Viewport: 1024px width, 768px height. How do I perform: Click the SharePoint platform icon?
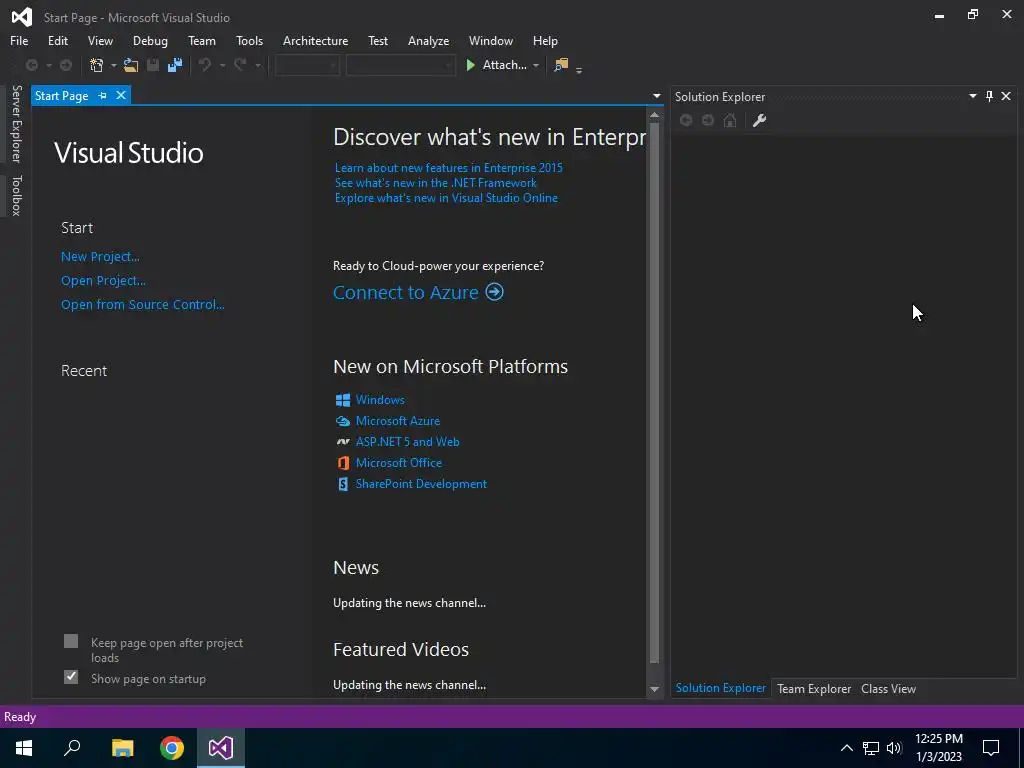[x=343, y=484]
